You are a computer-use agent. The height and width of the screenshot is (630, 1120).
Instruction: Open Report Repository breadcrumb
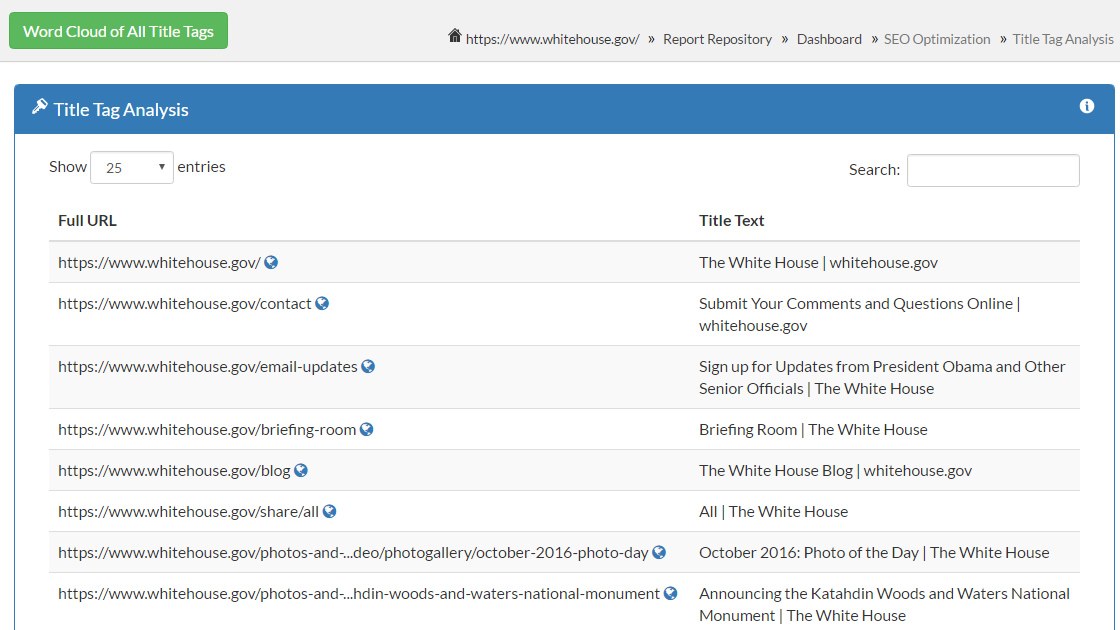coord(717,39)
